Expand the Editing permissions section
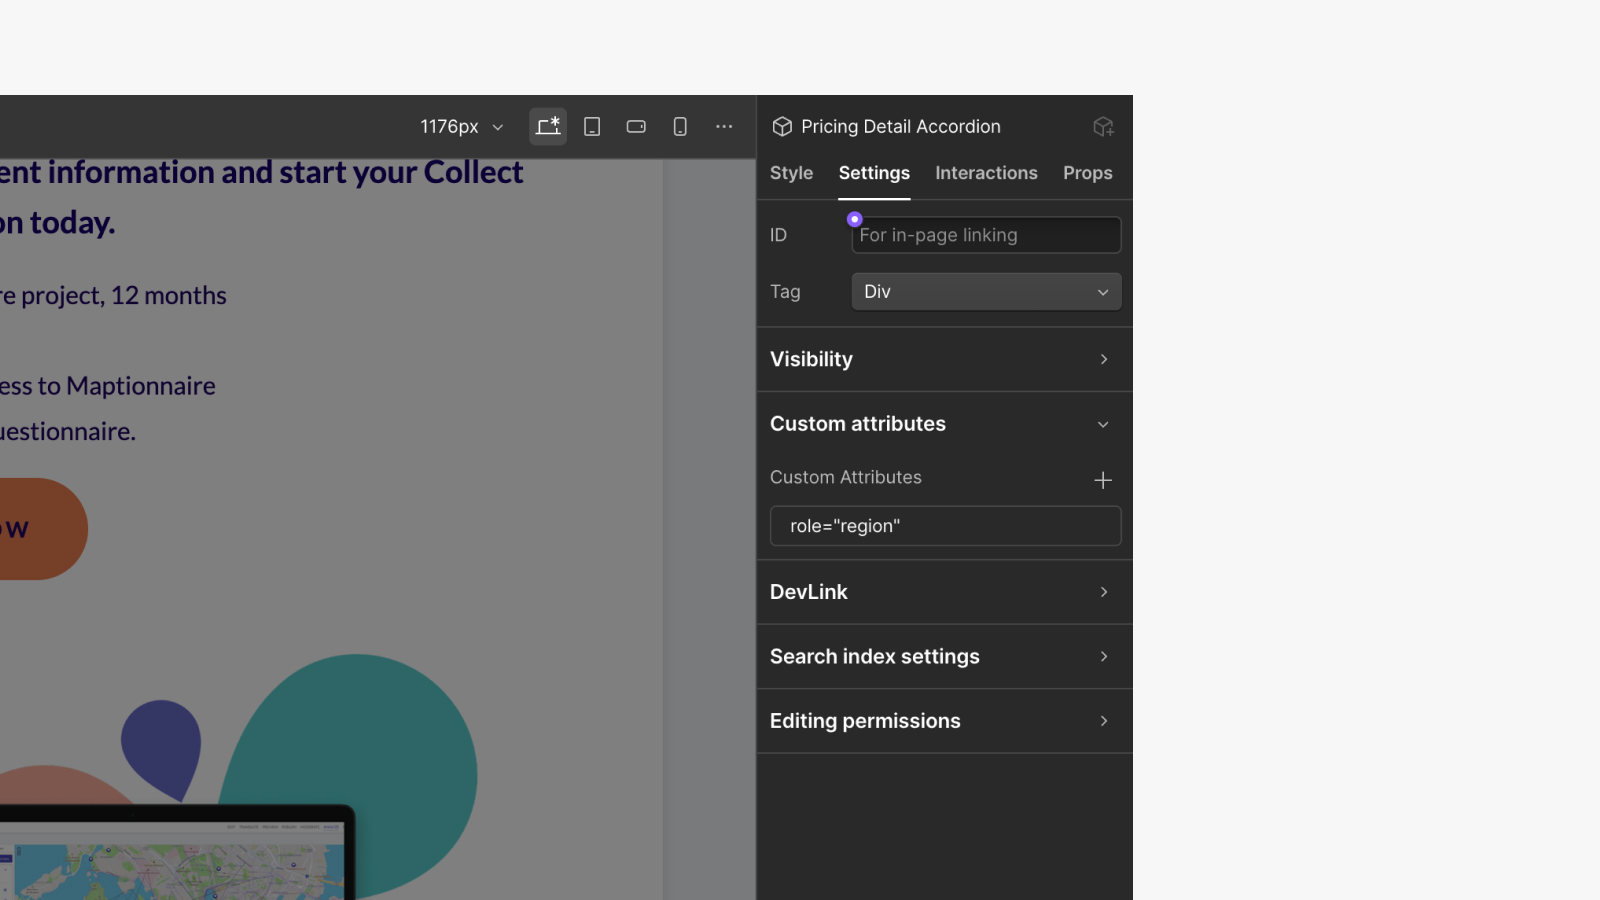Image resolution: width=1600 pixels, height=900 pixels. pos(944,721)
